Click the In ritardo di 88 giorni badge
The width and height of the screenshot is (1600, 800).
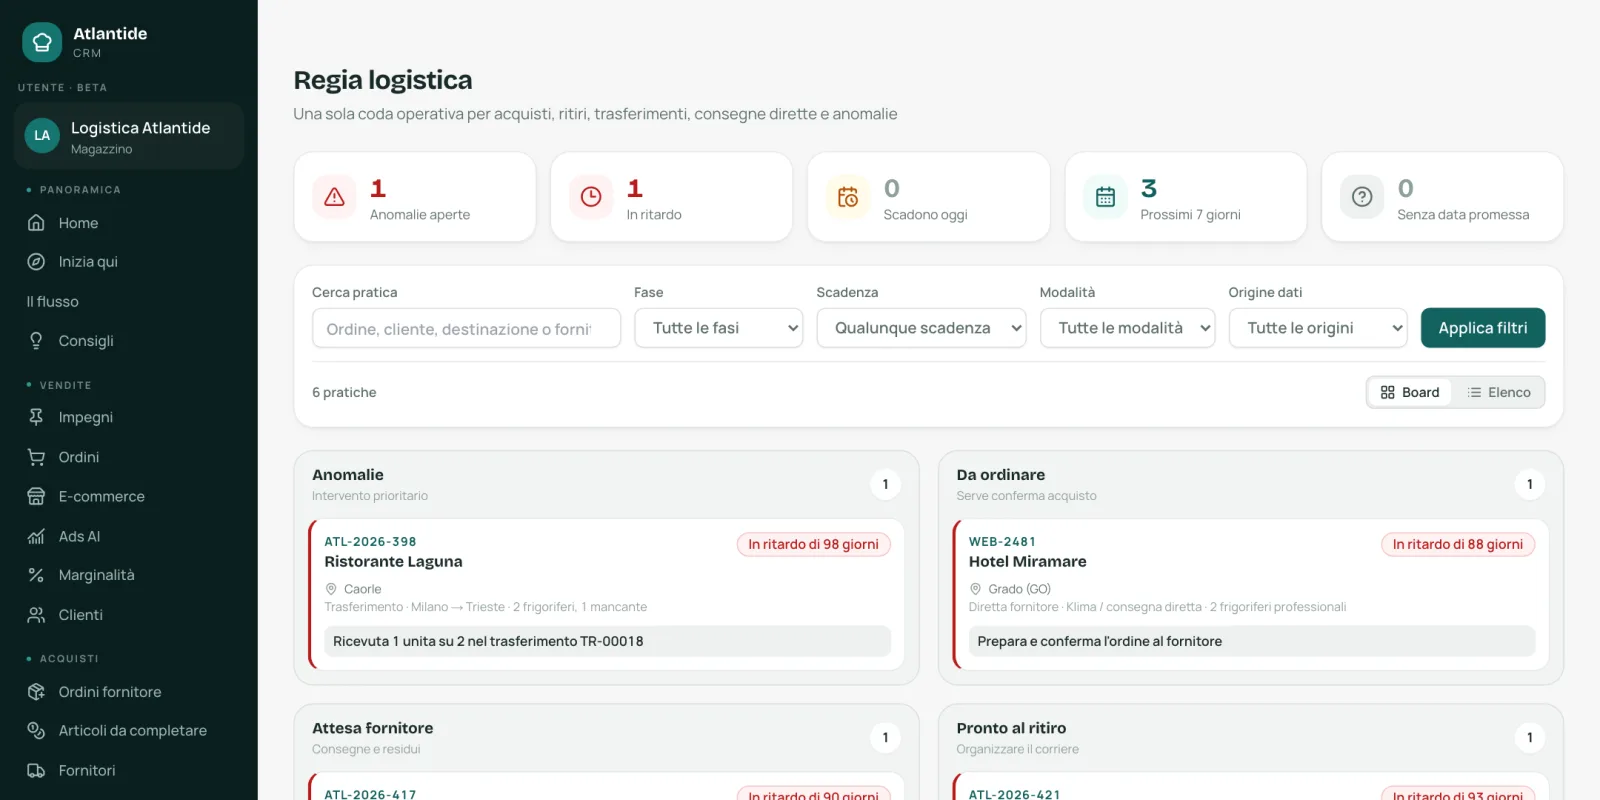(1458, 544)
